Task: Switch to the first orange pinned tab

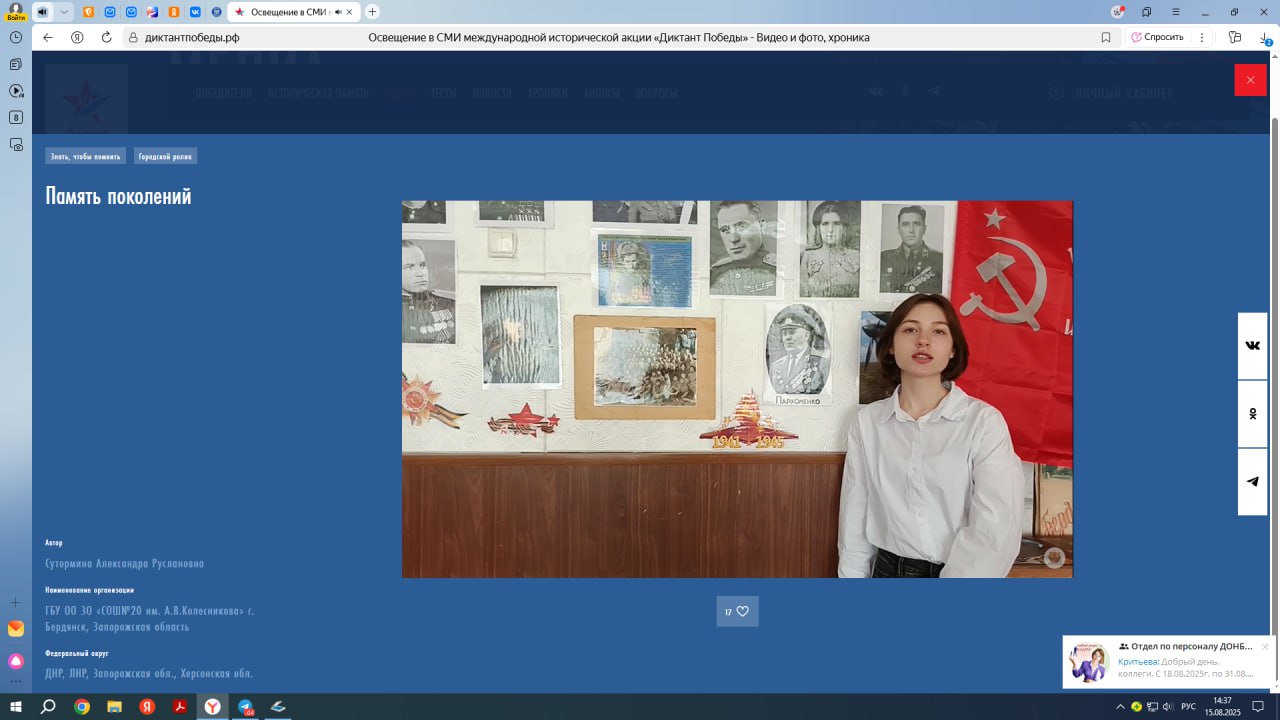Action: point(88,12)
